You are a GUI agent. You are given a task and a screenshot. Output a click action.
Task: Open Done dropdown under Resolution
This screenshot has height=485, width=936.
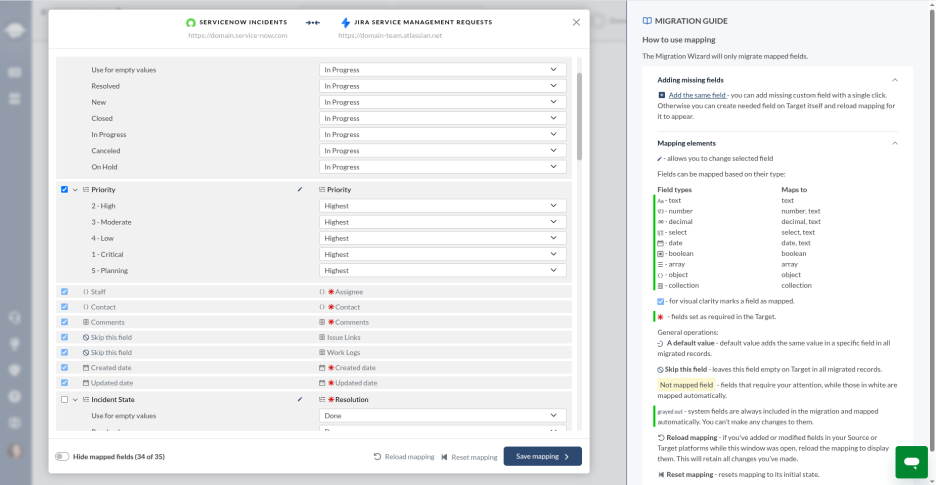click(x=442, y=415)
